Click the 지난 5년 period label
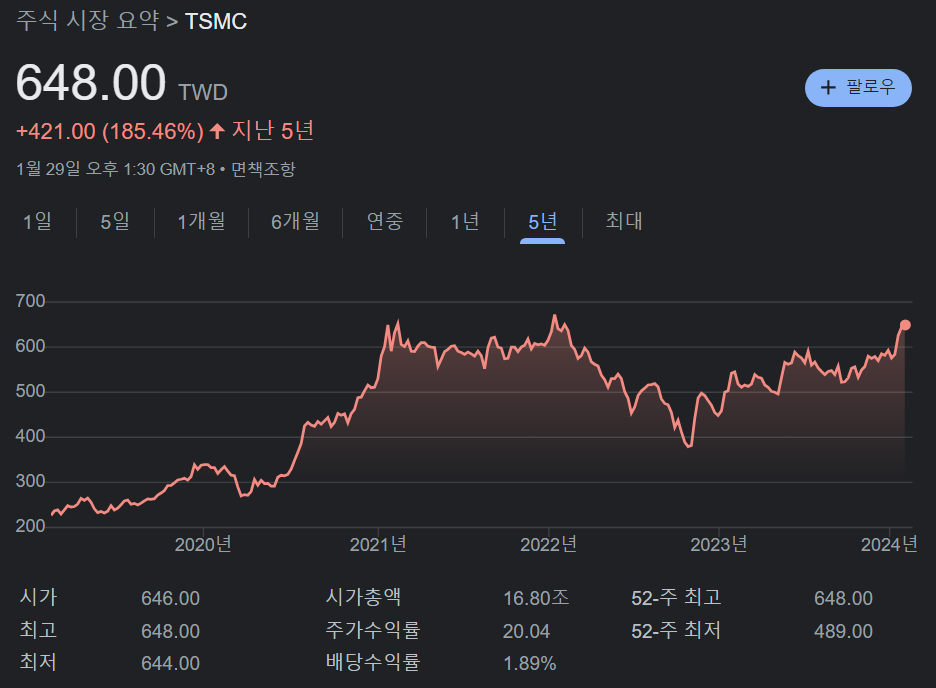936x688 pixels. (273, 131)
